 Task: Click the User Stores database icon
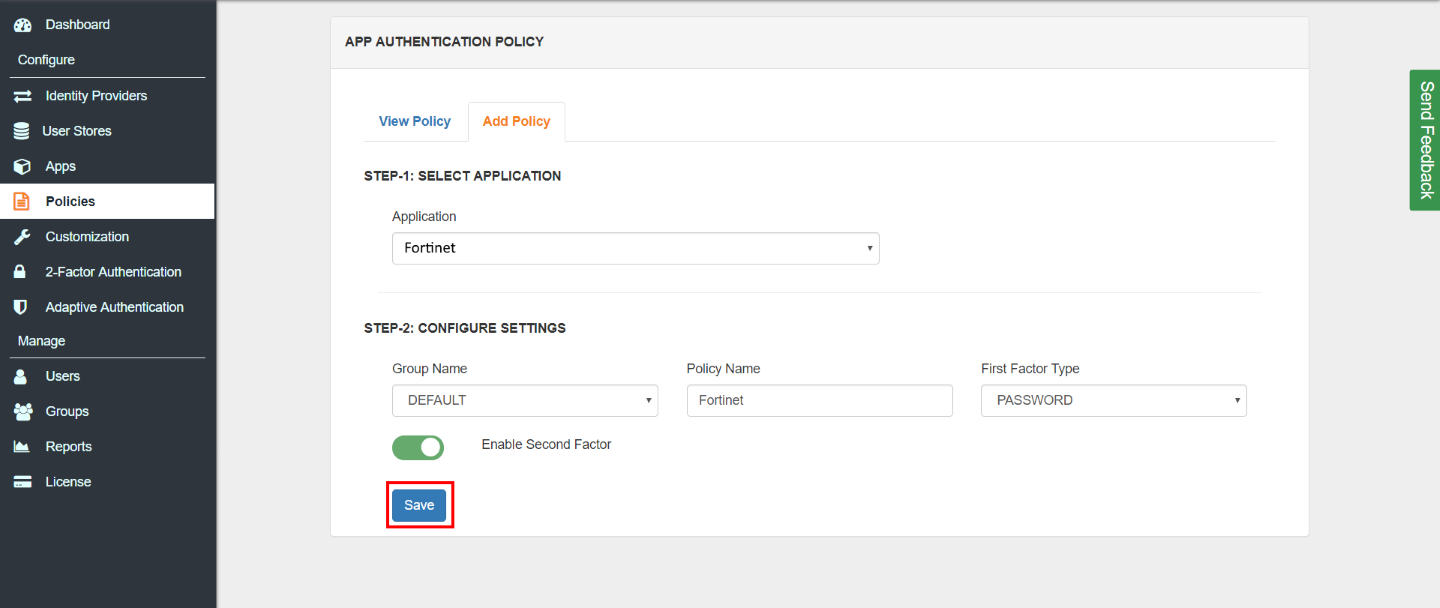point(21,131)
